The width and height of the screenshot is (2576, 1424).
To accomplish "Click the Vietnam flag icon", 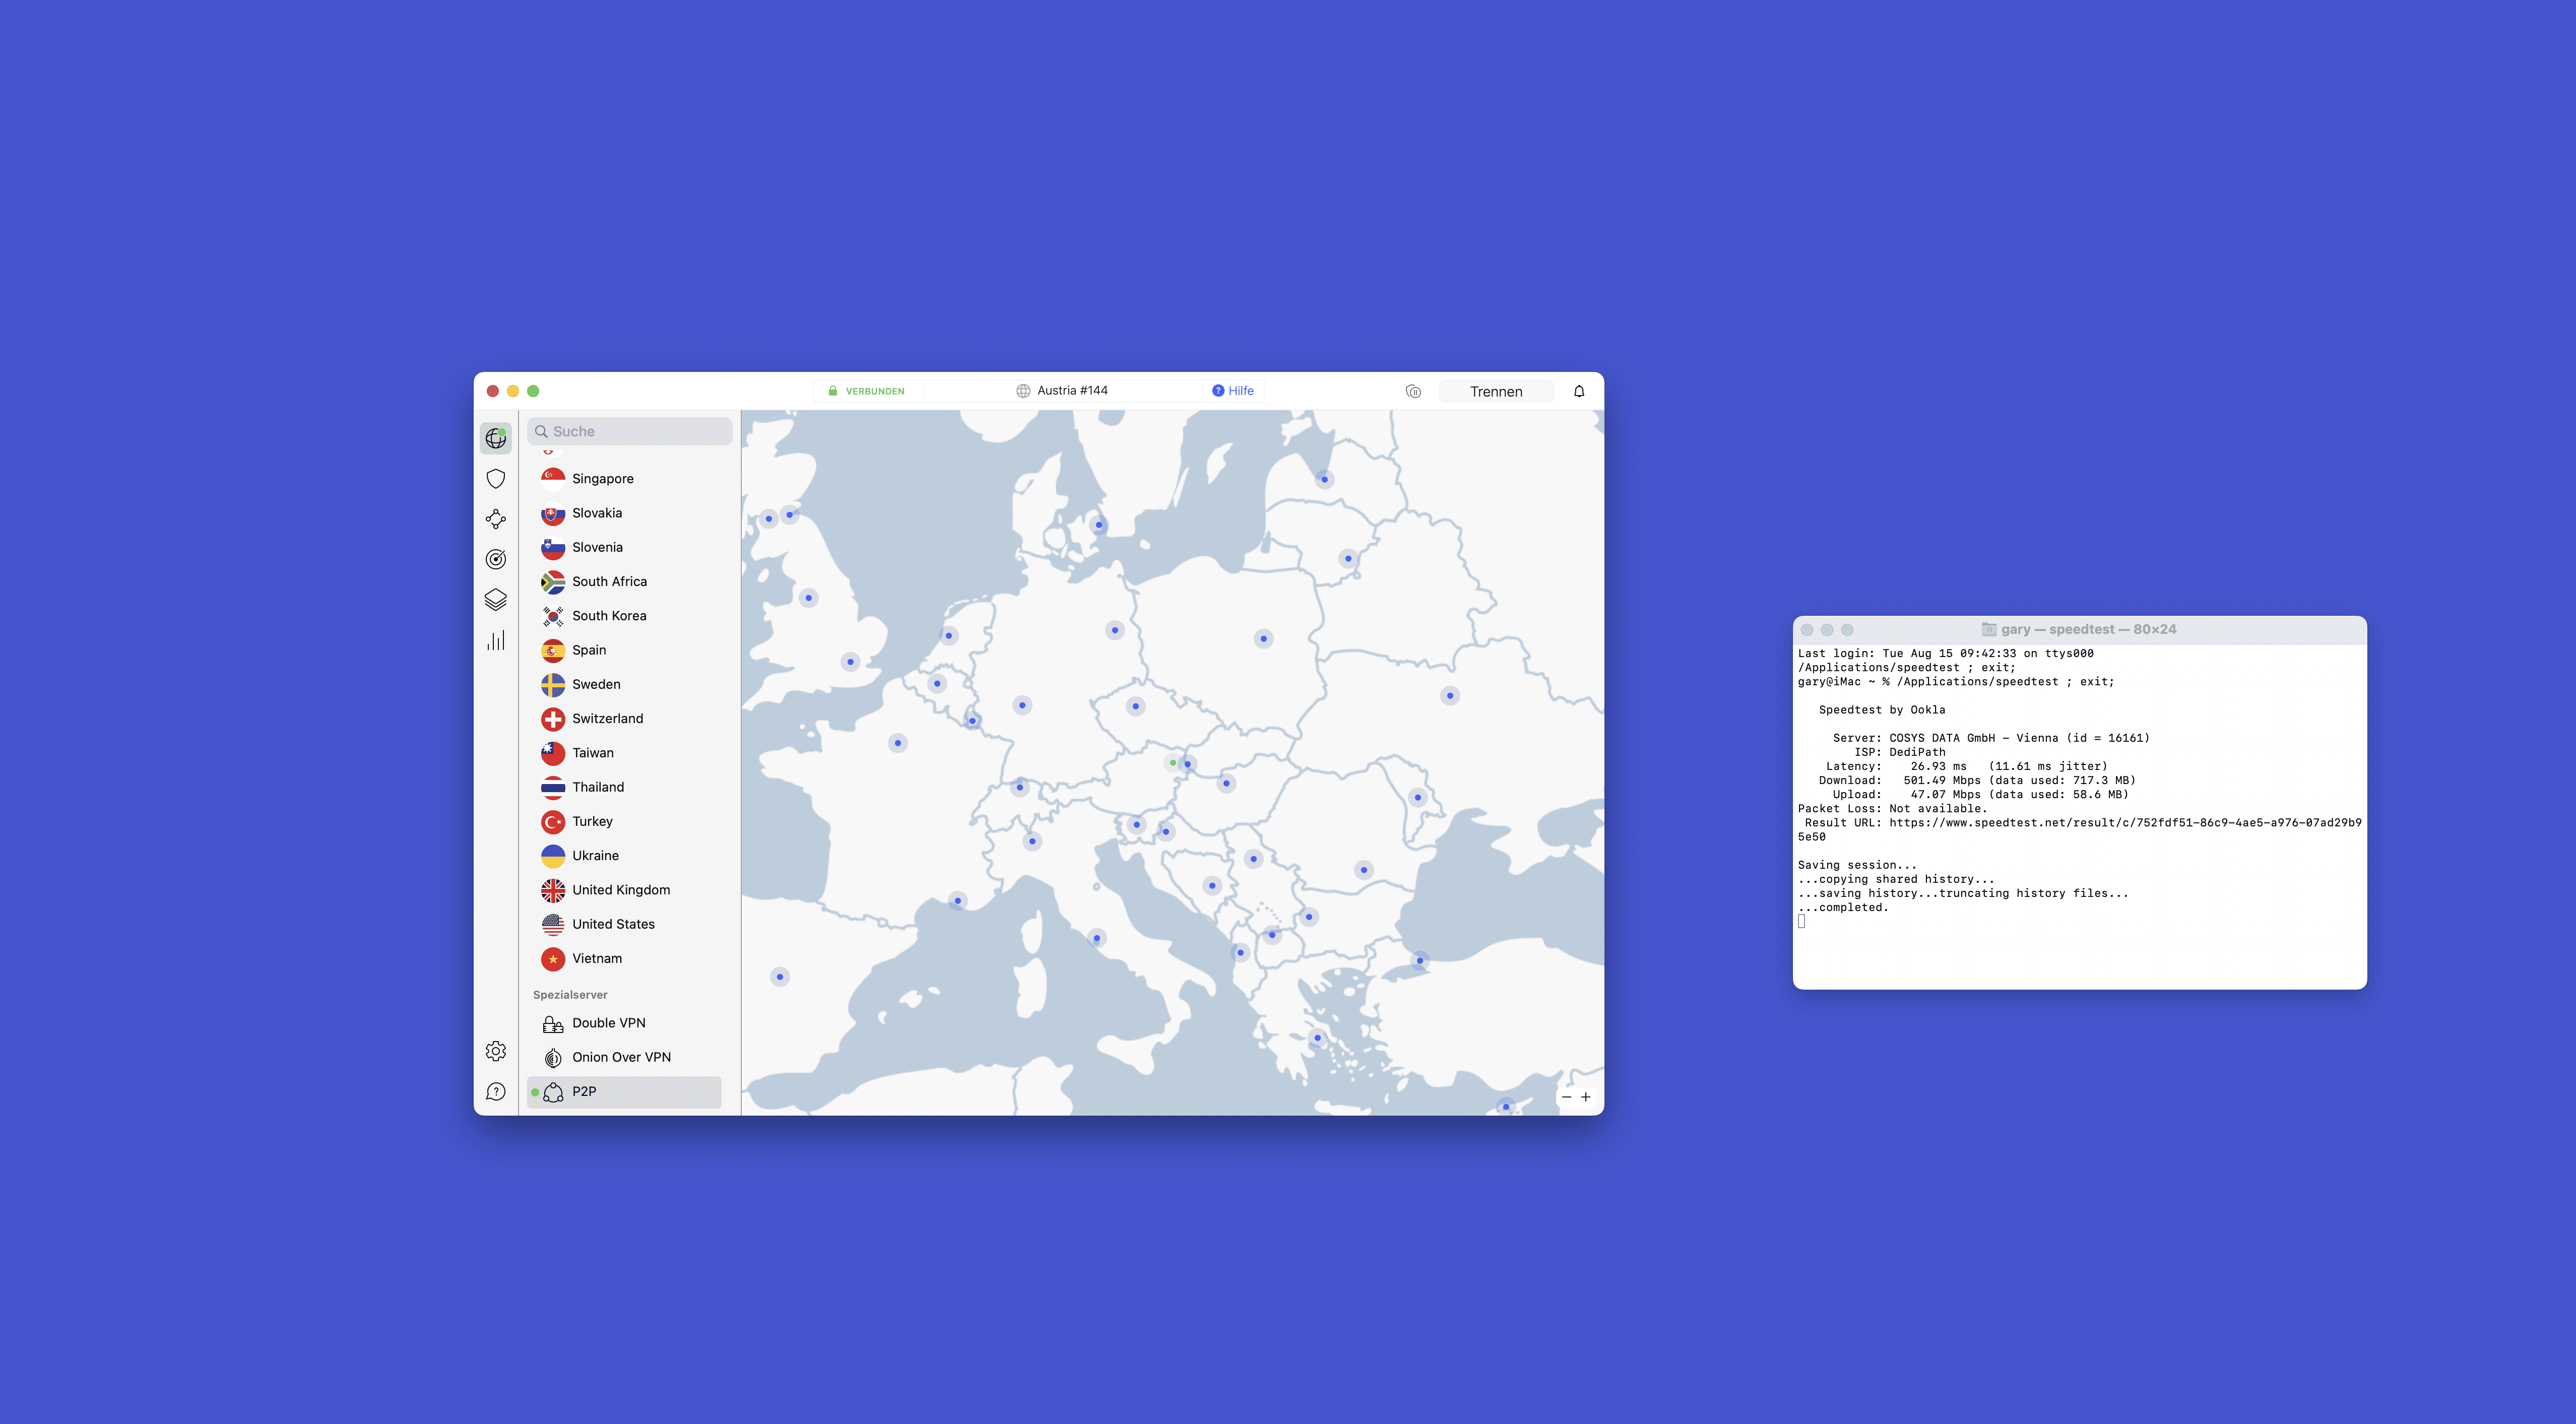I will pyautogui.click(x=553, y=959).
